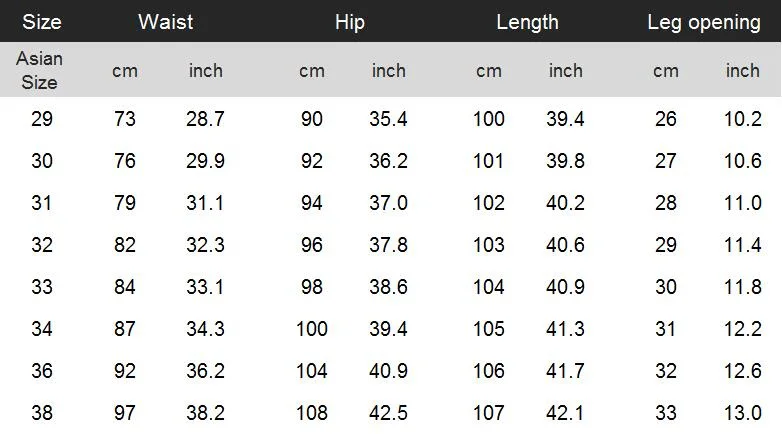Click size 38 in the Size column

point(42,413)
